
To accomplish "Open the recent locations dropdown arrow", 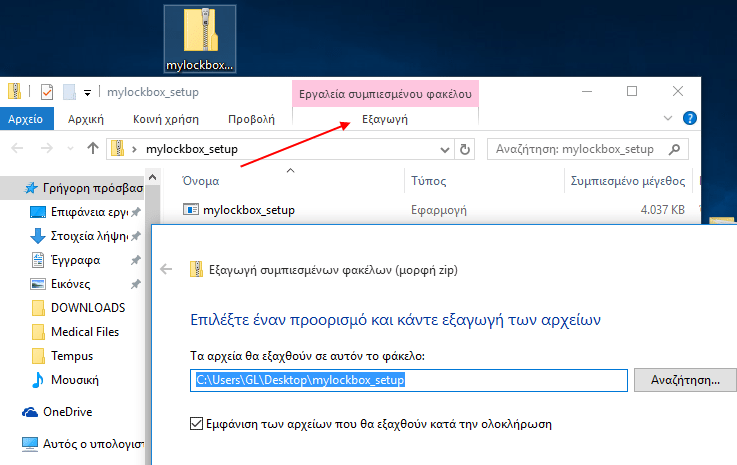I will tap(71, 149).
